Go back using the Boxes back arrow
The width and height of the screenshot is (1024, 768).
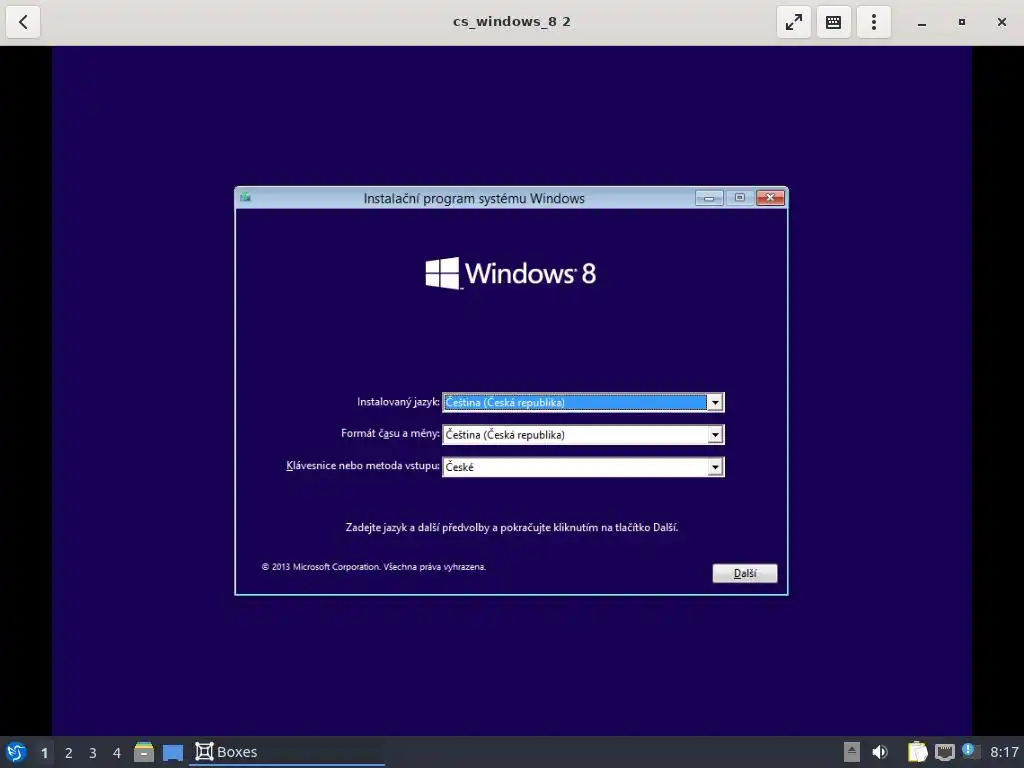(x=23, y=22)
